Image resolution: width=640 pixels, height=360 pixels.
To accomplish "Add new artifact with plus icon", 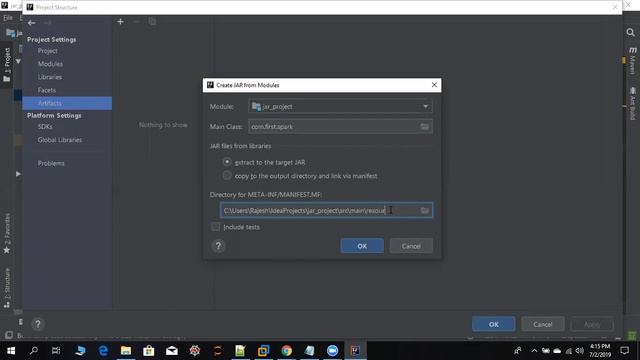I will pyautogui.click(x=120, y=22).
